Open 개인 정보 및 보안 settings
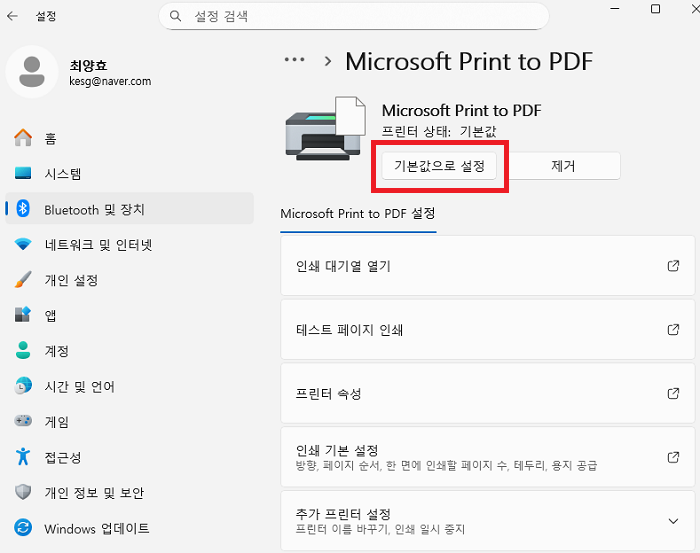The image size is (700, 553). [x=129, y=492]
